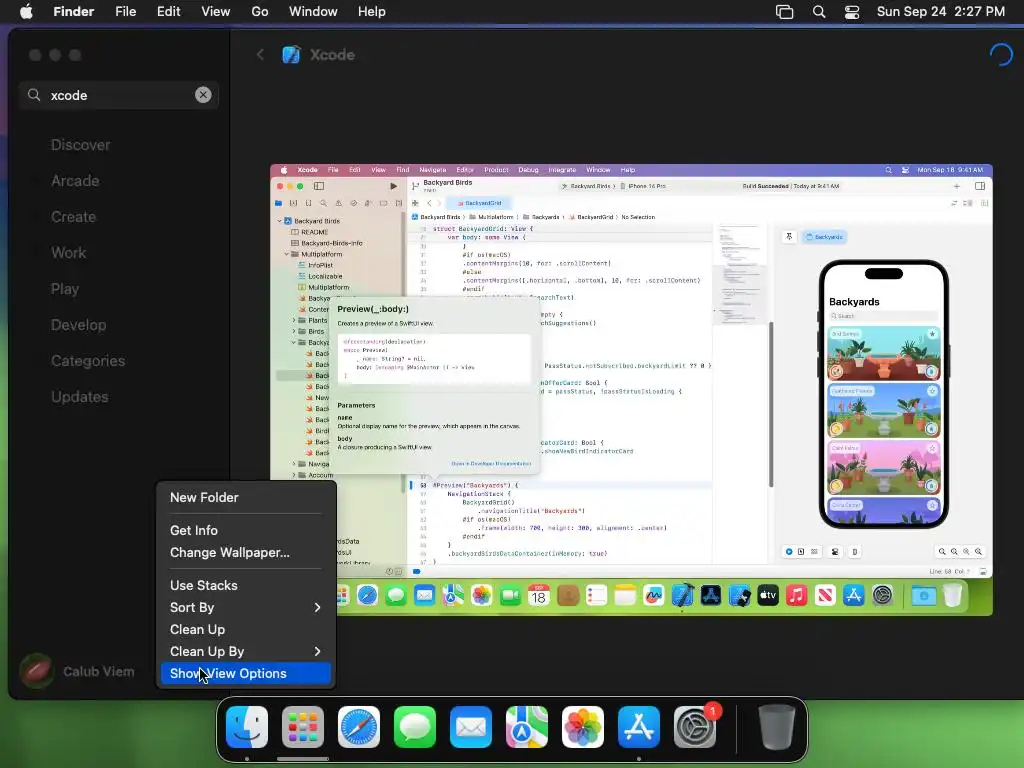
Task: Open the Trash in the Dock
Action: [x=776, y=727]
